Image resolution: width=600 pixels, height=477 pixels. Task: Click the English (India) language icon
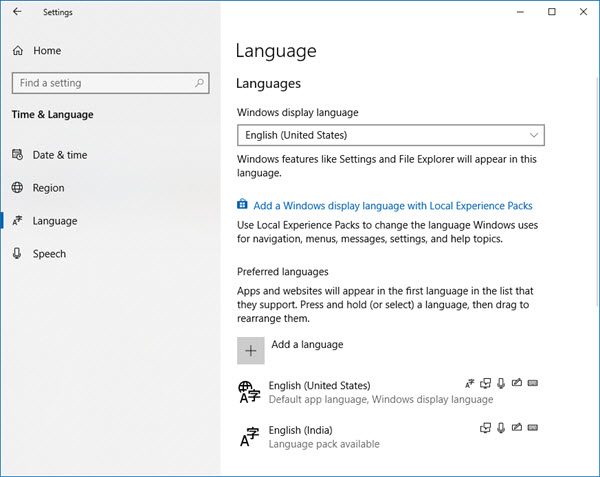[x=250, y=435]
